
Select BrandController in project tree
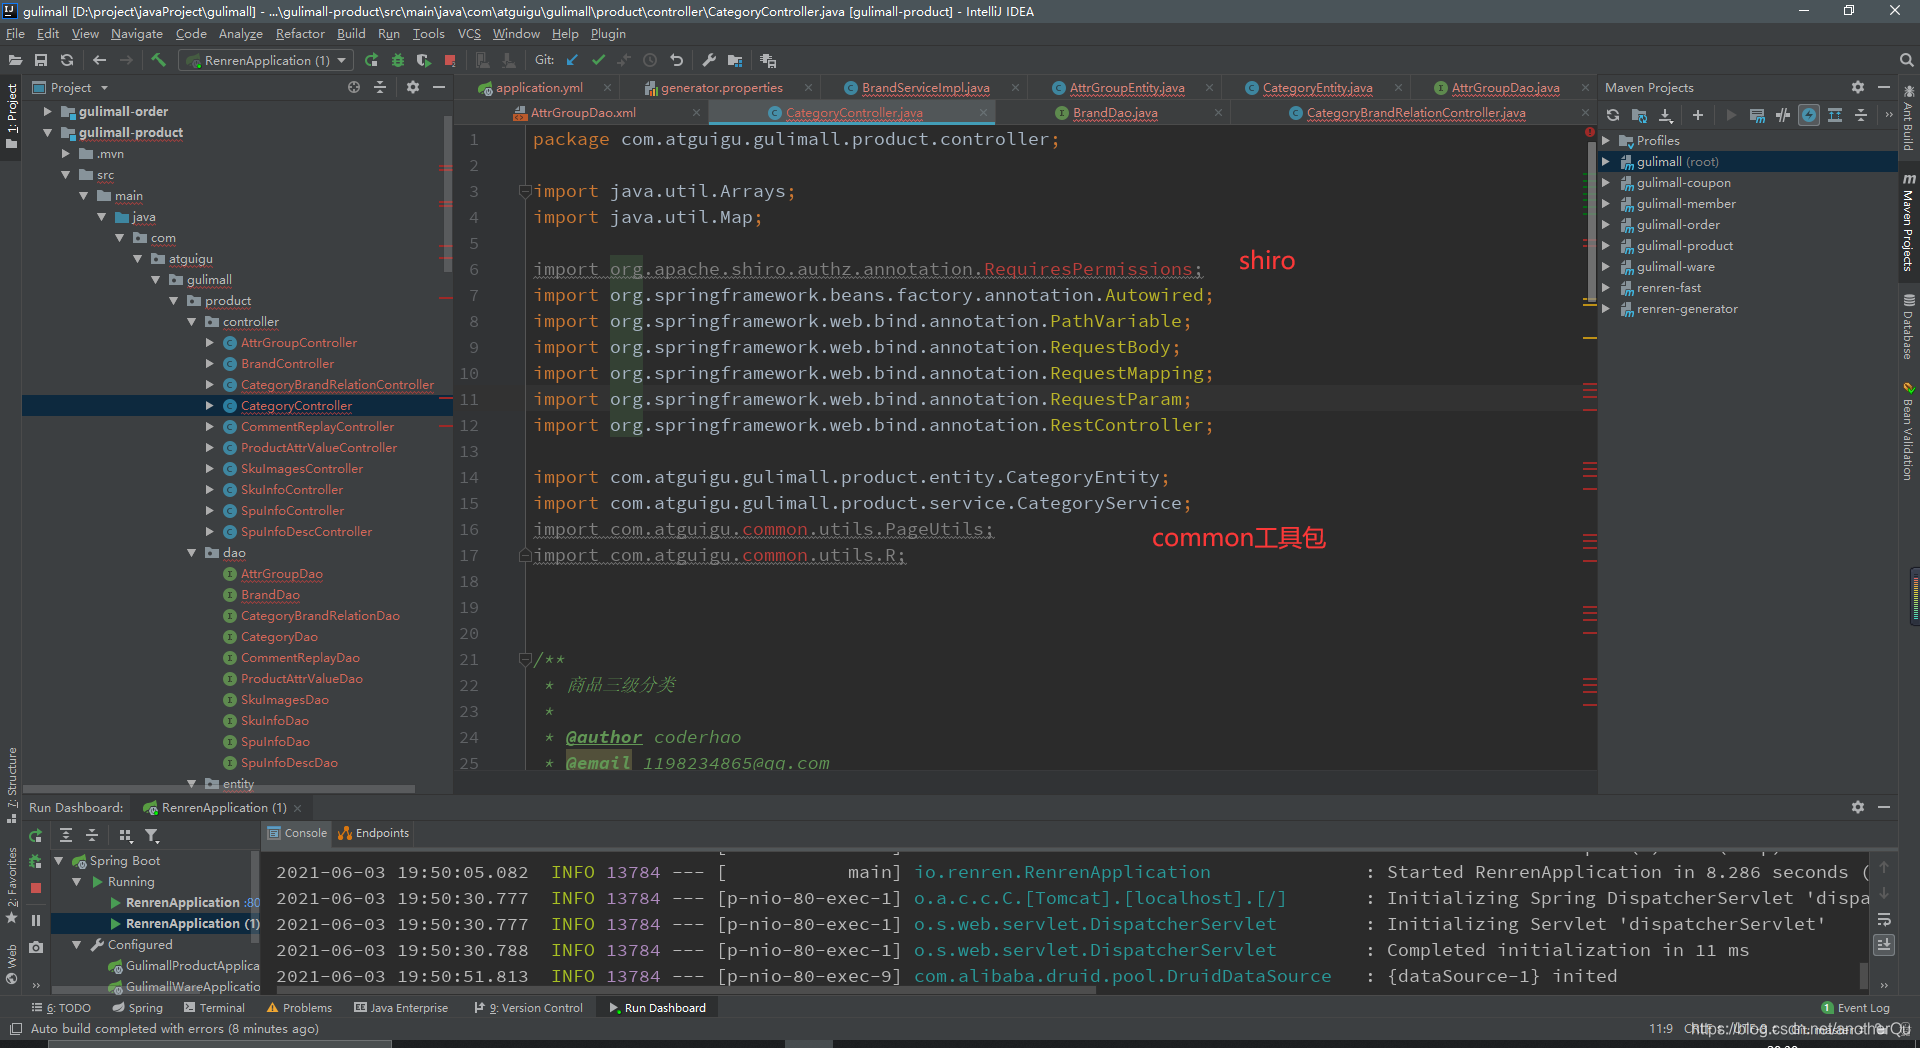pos(287,364)
